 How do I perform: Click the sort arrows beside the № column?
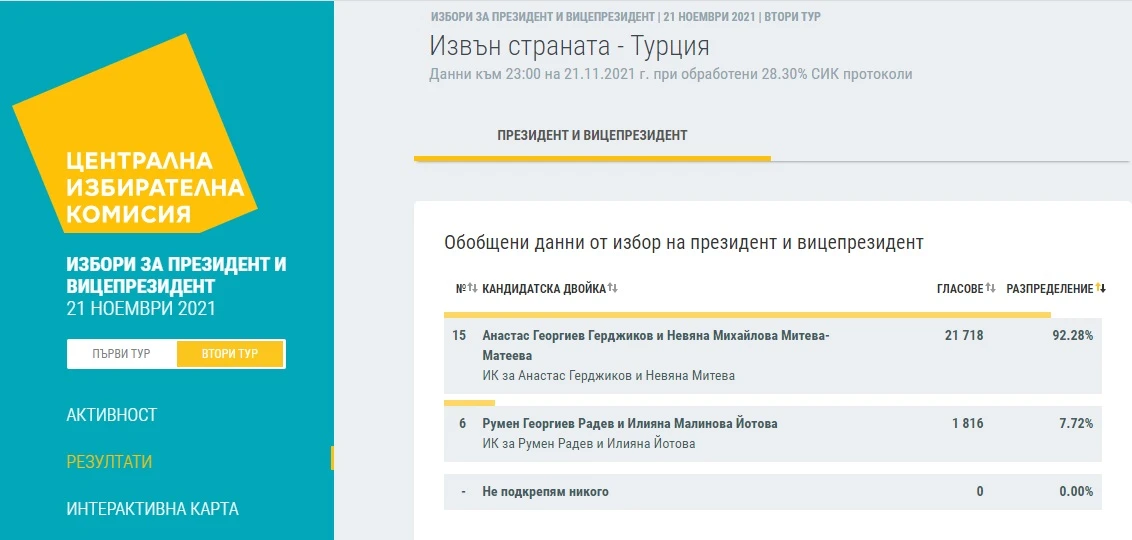tap(472, 289)
